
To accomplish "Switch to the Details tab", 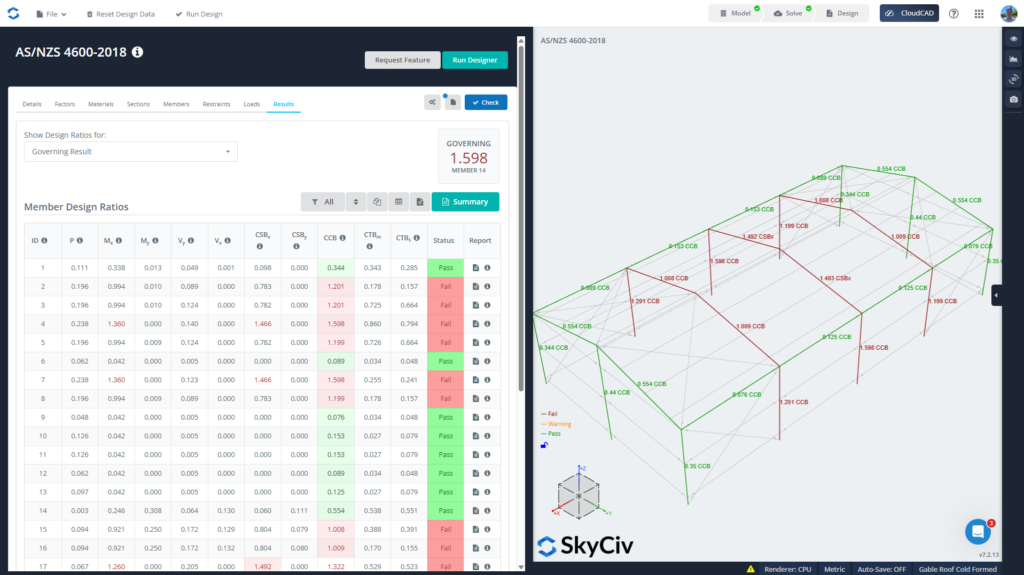I will pos(32,104).
